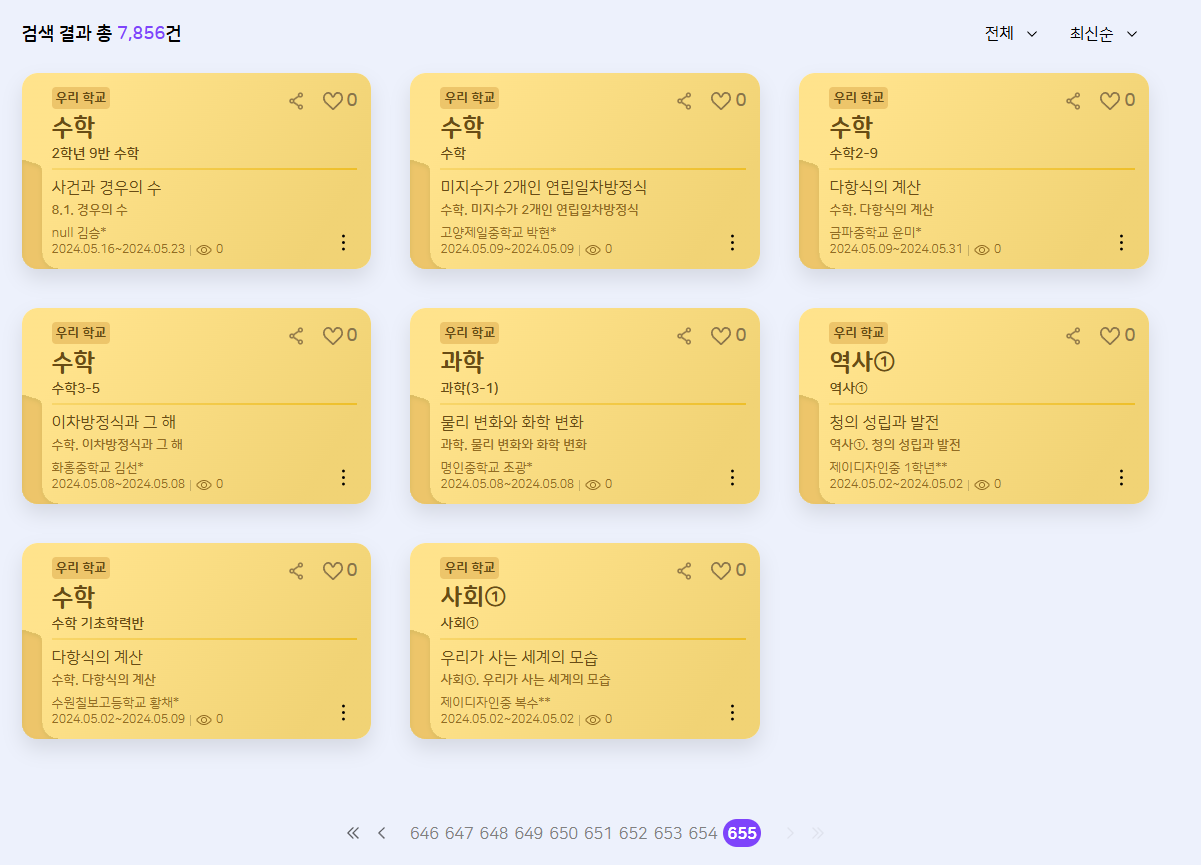Open more options on 다항식의 계산 수학2-9 card
The height and width of the screenshot is (865, 1201).
point(1121,243)
